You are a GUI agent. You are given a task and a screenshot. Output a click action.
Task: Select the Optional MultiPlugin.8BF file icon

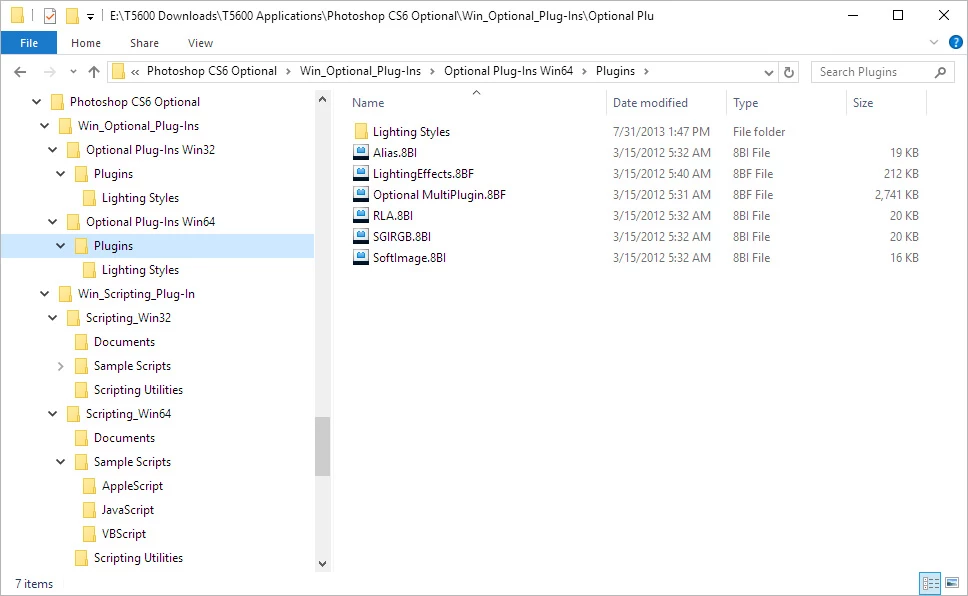point(361,195)
